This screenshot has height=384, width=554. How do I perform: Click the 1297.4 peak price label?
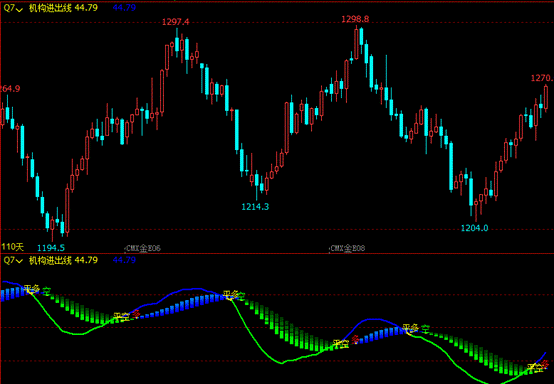point(176,22)
